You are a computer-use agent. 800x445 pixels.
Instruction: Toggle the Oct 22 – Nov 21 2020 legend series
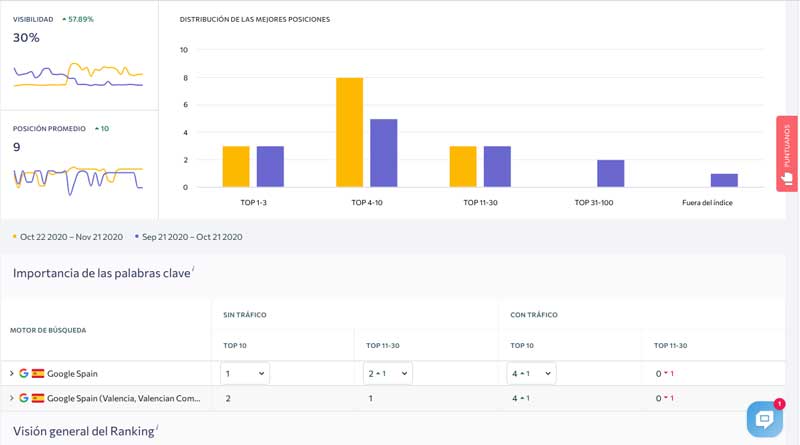point(68,237)
